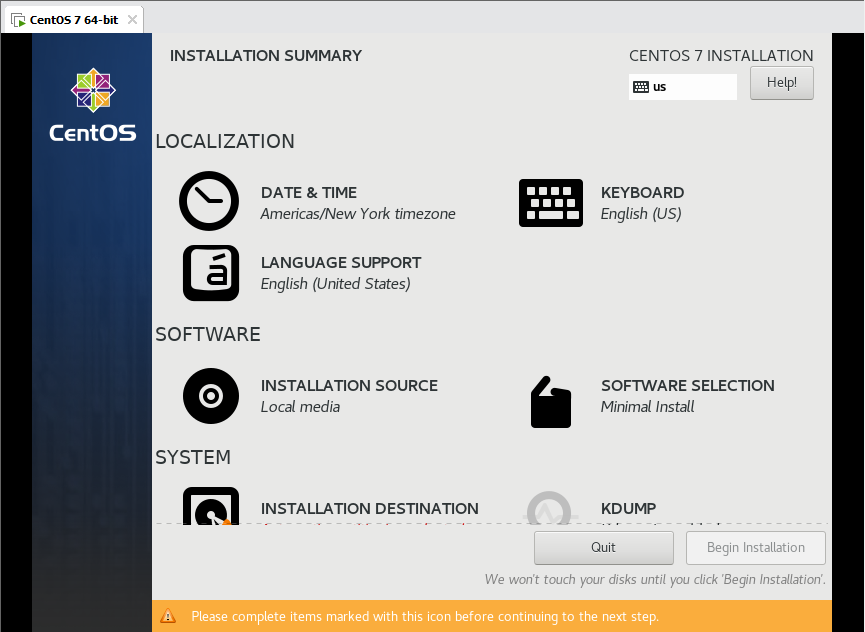Click the Quit button

(x=604, y=548)
